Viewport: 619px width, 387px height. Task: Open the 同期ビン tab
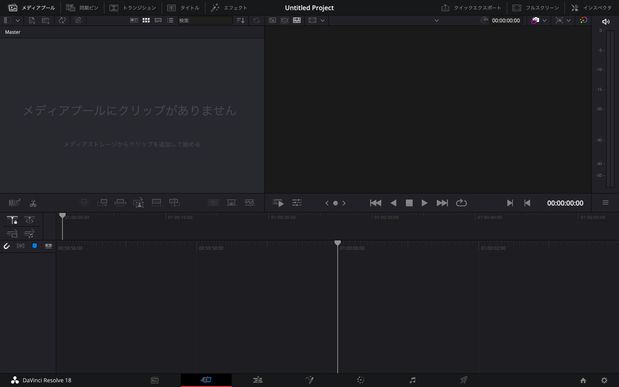[82, 8]
